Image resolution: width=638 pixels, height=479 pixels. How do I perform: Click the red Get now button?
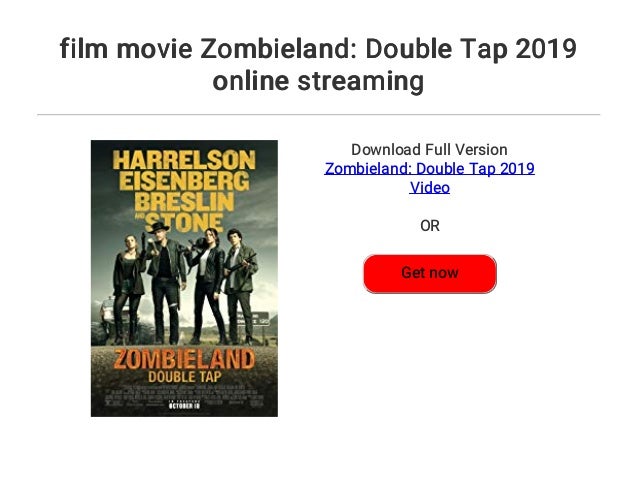(x=430, y=273)
